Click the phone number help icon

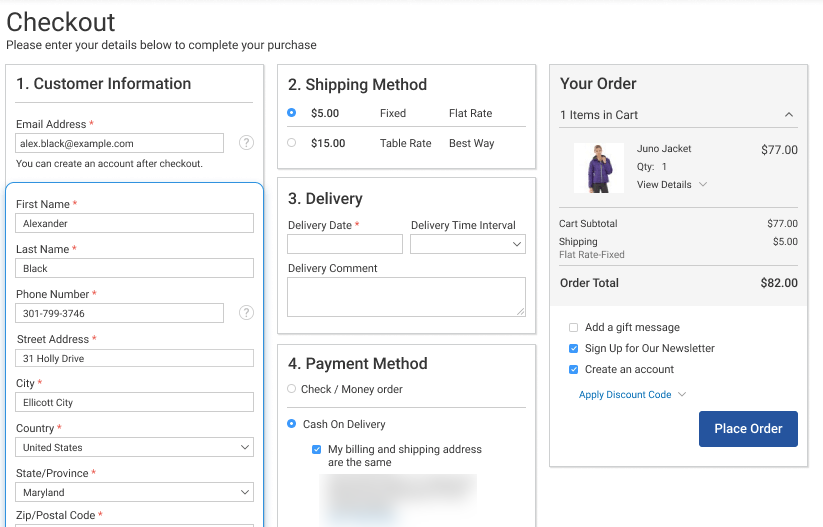[246, 313]
